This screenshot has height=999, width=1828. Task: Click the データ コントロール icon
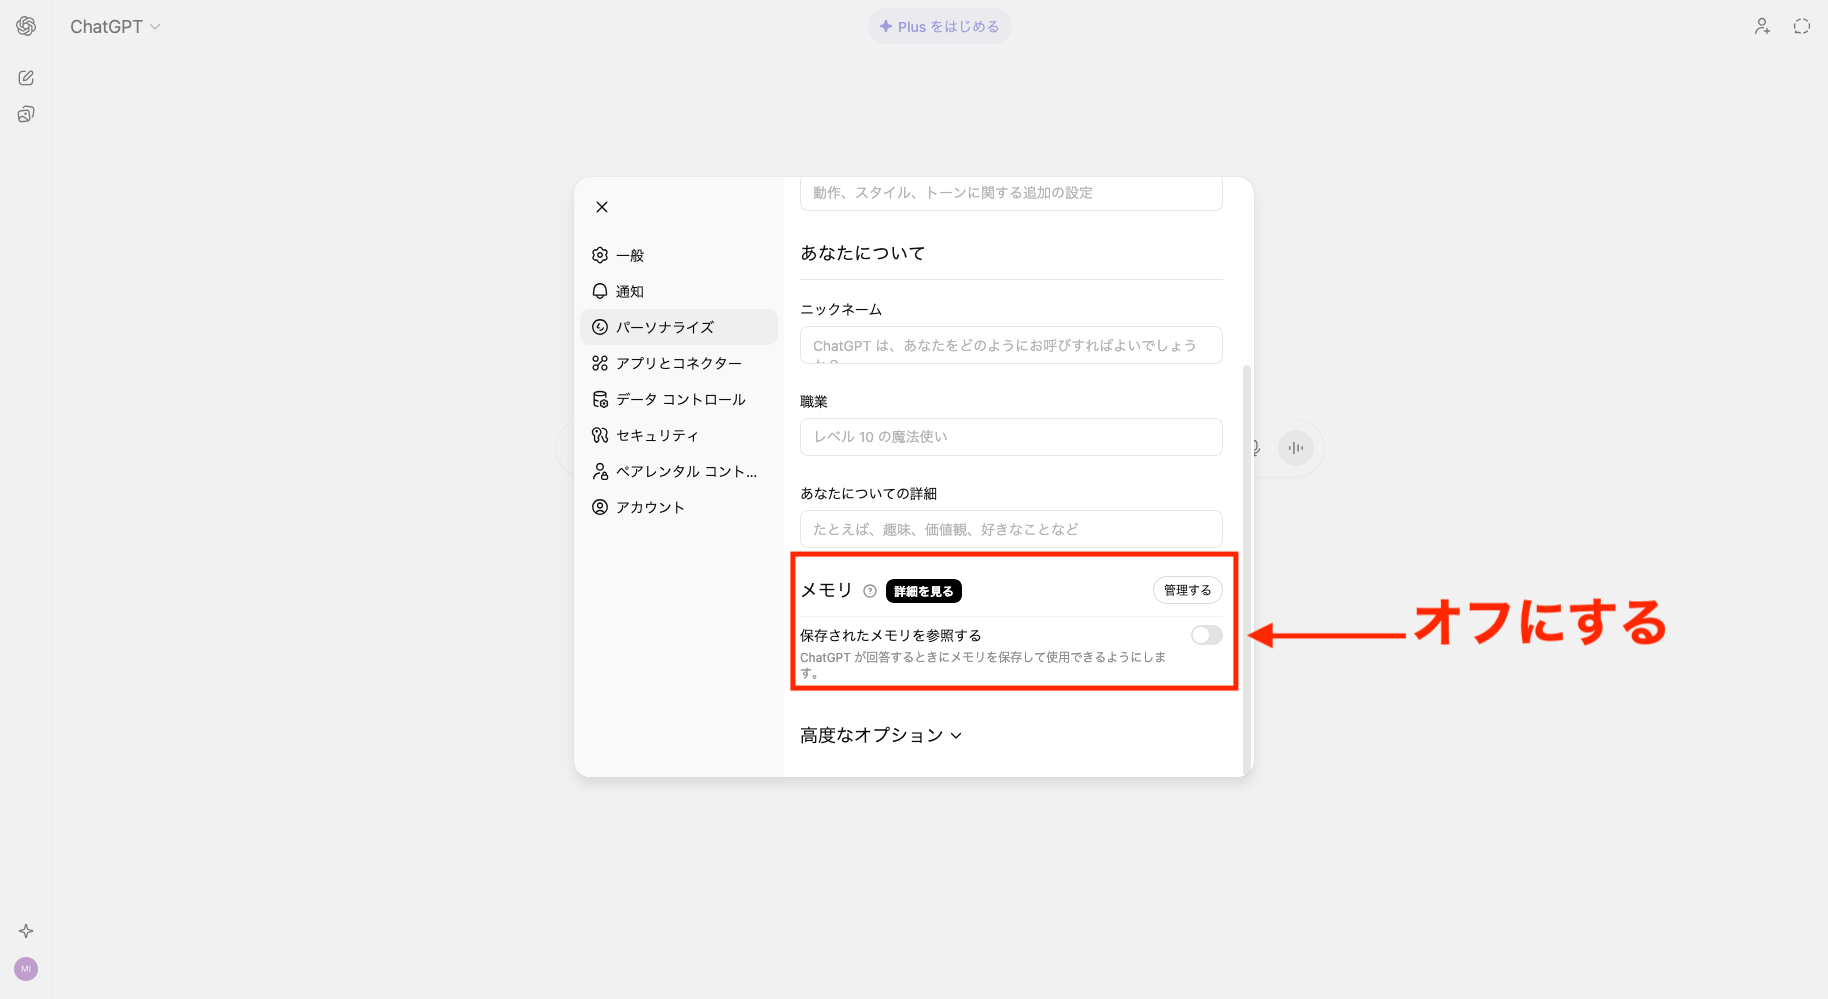tap(599, 399)
